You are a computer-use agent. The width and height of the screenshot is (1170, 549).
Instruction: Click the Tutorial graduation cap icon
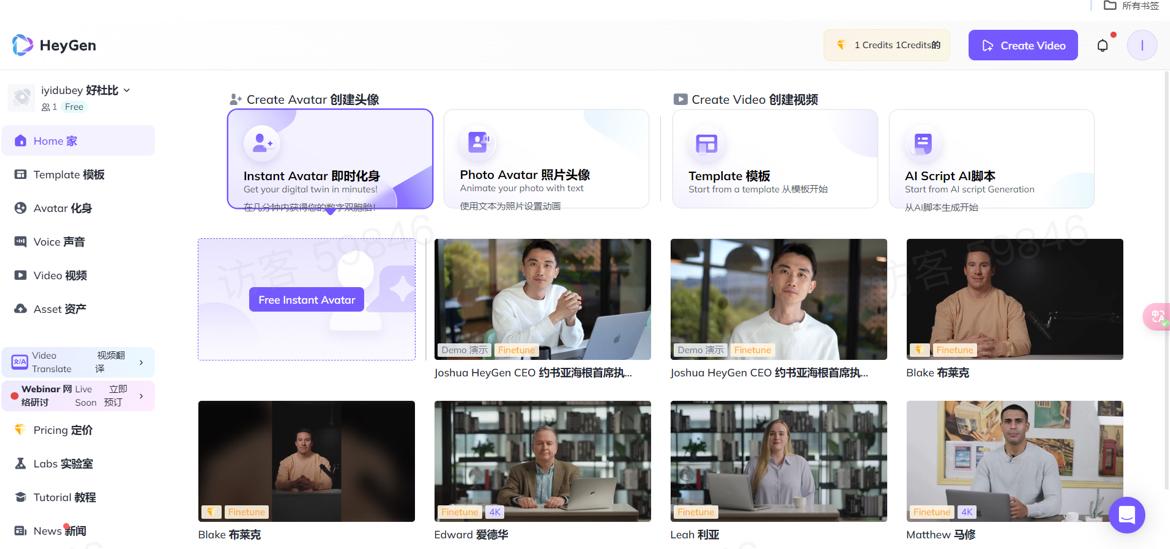tap(20, 497)
